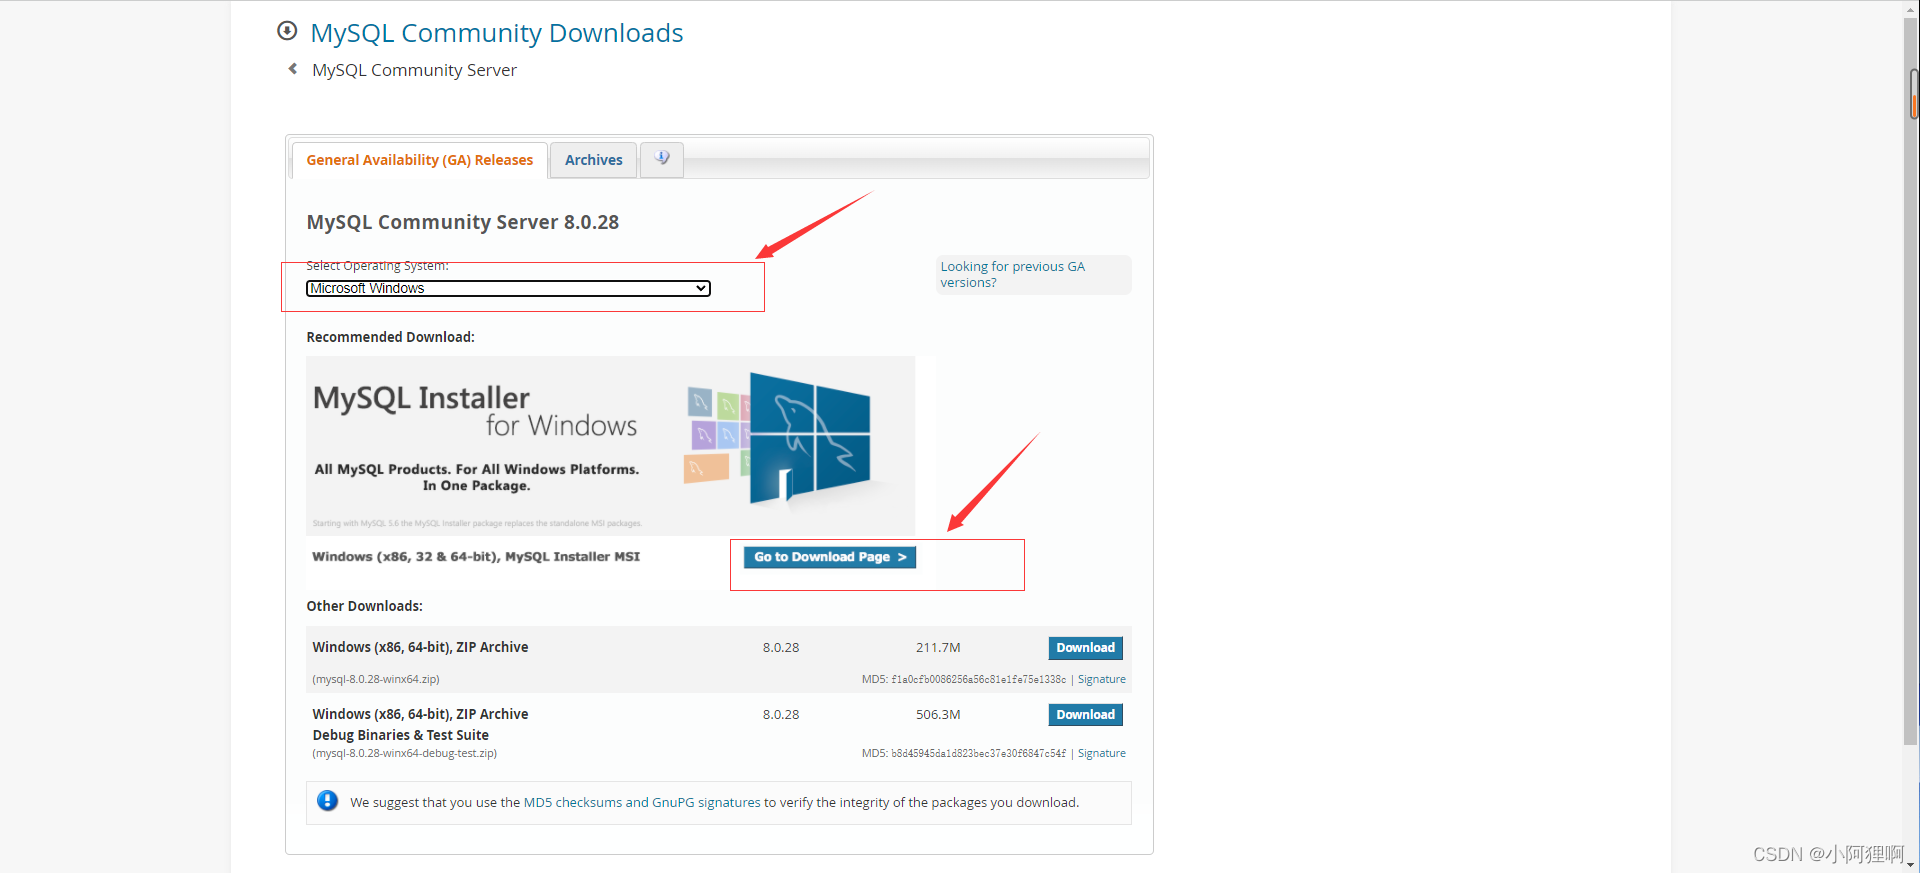Download the 506.3M Debug Binaries ZIP Archive
Screen dimensions: 1920x873
pos(1085,715)
